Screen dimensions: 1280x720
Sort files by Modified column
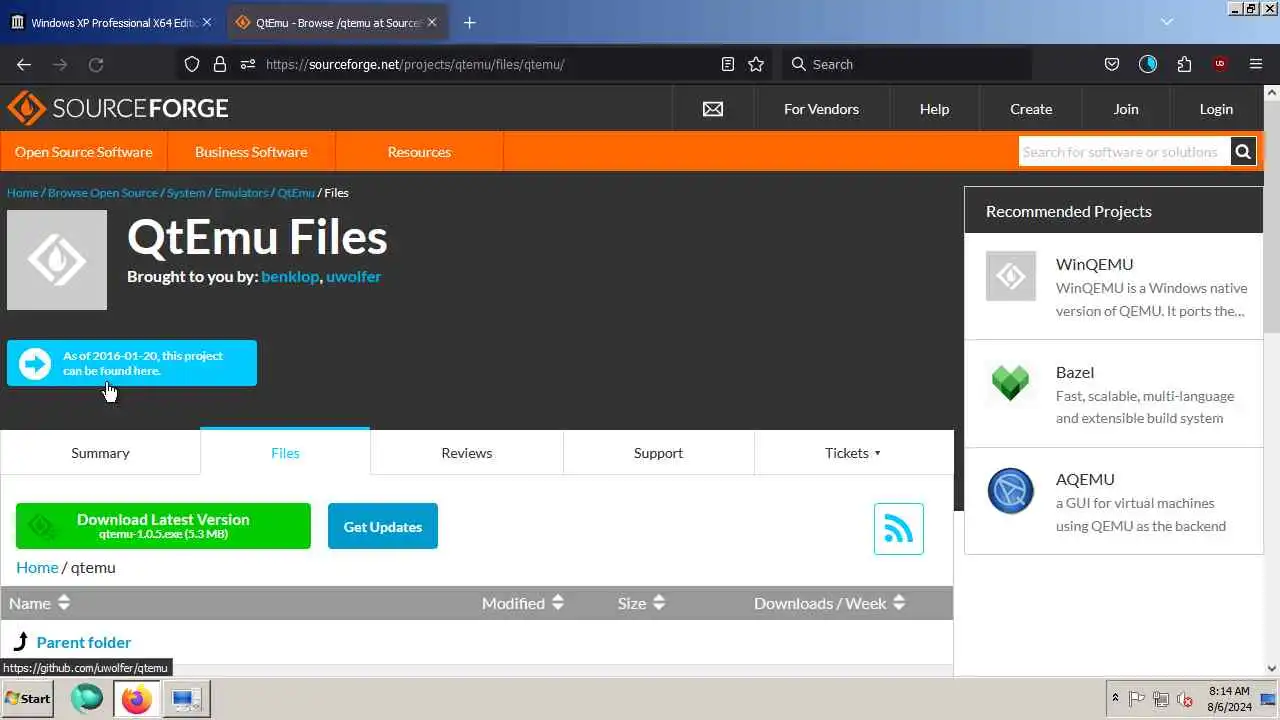(523, 603)
